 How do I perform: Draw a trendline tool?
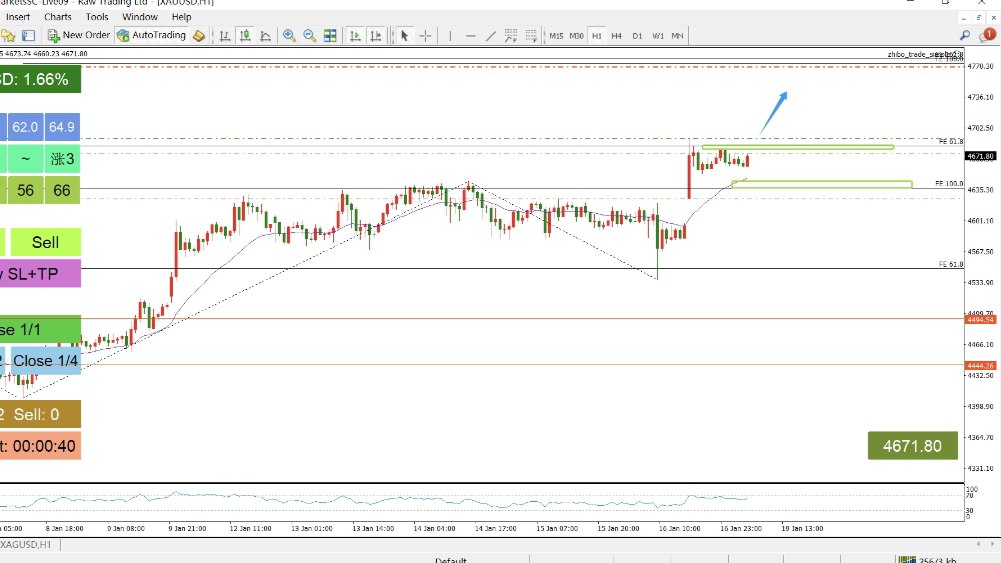pos(491,36)
